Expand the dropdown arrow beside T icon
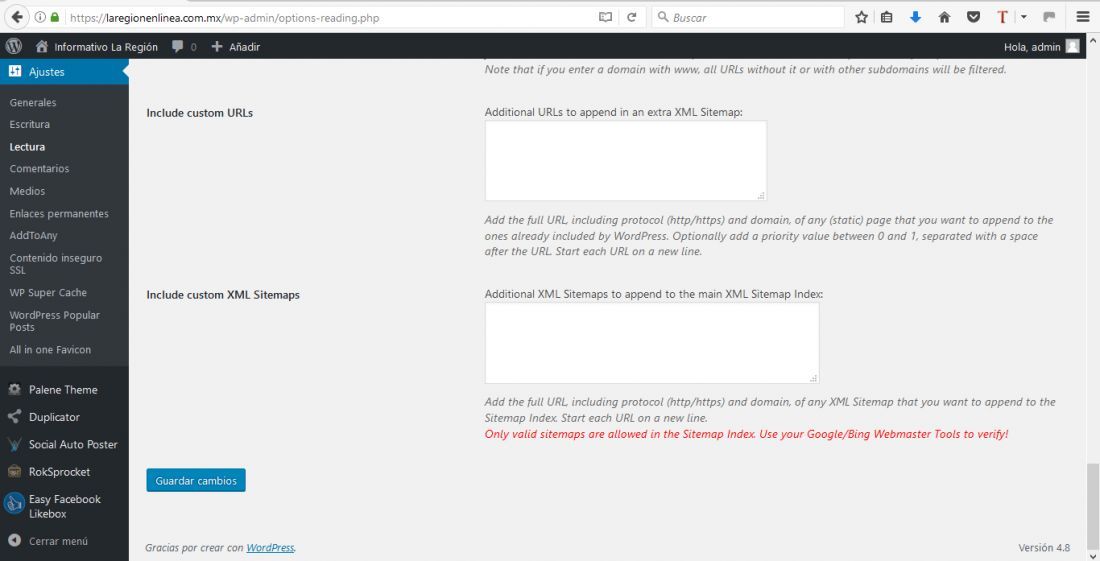The height and width of the screenshot is (561, 1100). click(1024, 18)
